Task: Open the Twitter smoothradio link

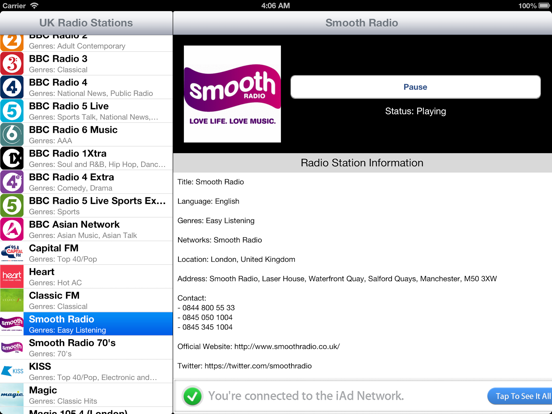Action: [258, 366]
